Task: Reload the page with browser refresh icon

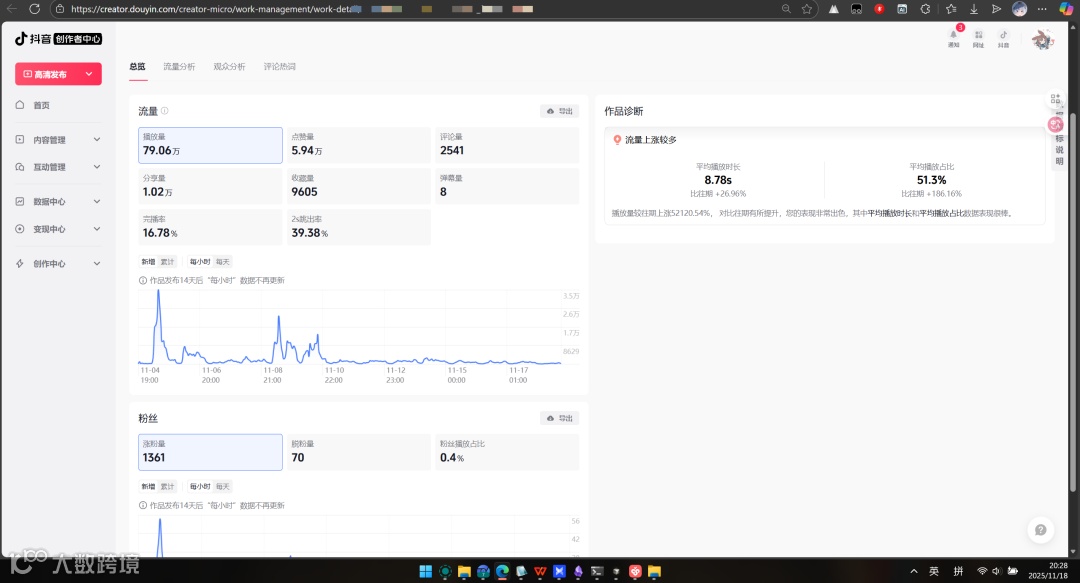Action: 34,9
